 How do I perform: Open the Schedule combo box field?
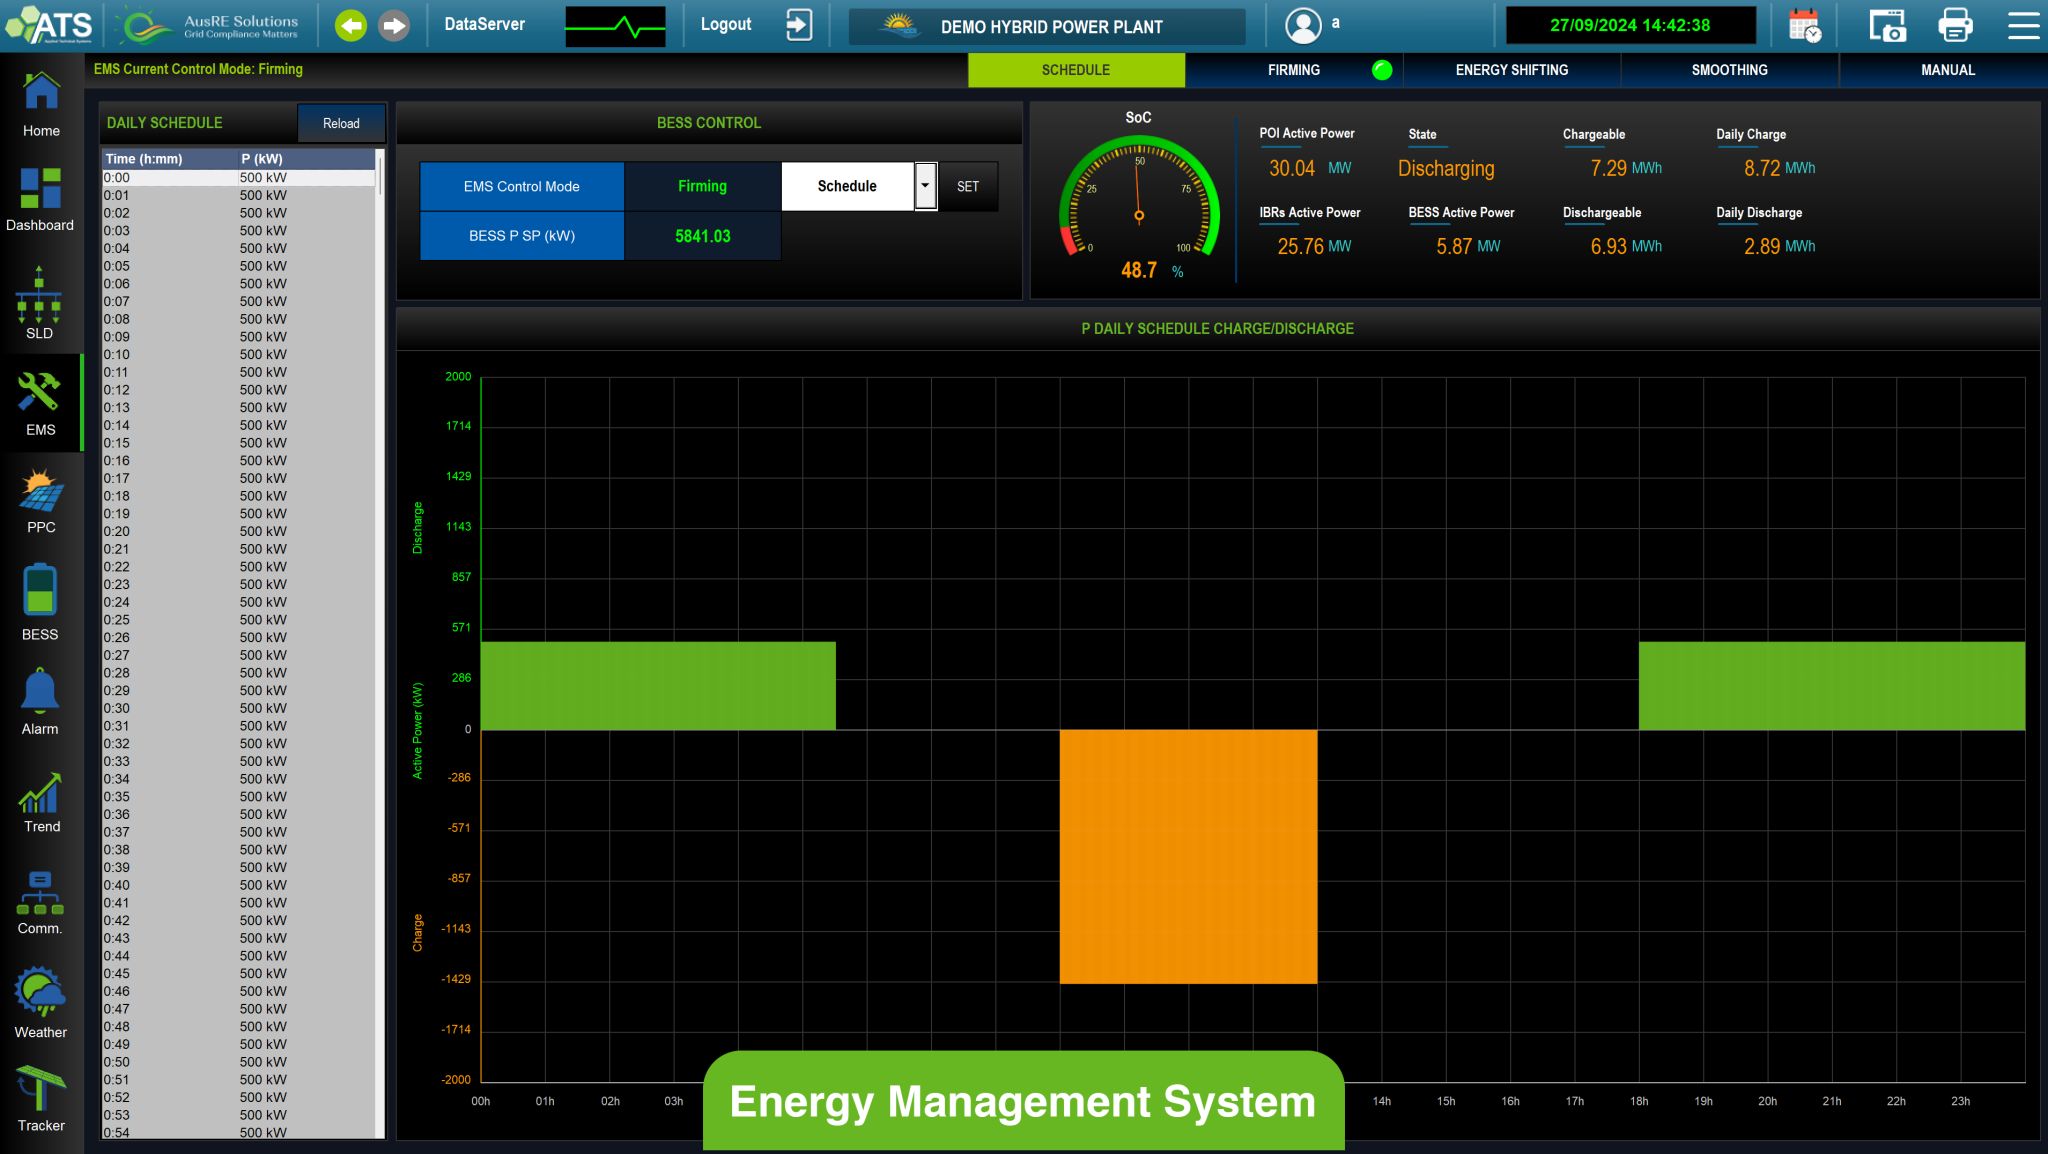click(847, 186)
